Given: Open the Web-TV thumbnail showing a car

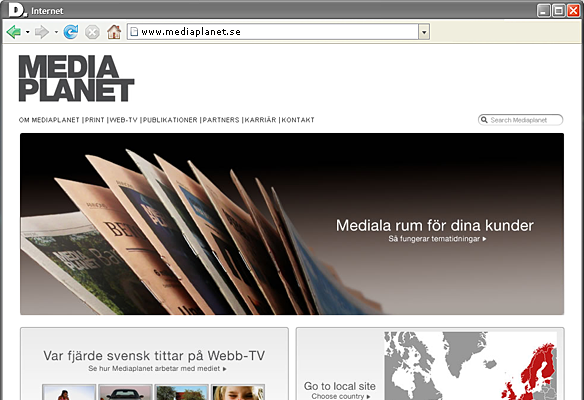Looking at the screenshot, I should (x=126, y=392).
